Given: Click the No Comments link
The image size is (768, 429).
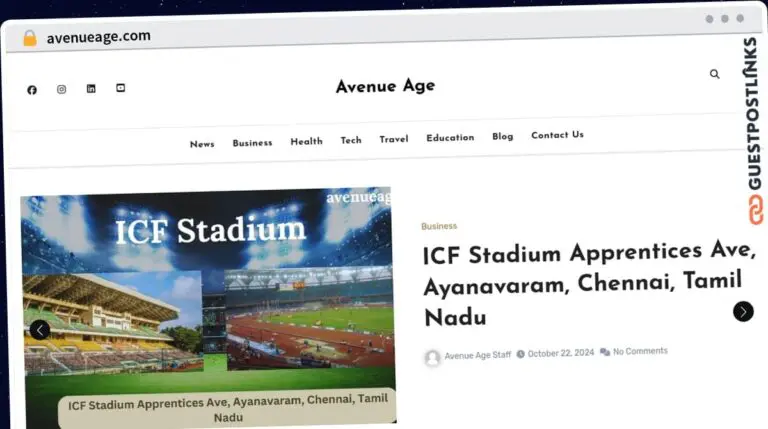Looking at the screenshot, I should click(639, 351).
